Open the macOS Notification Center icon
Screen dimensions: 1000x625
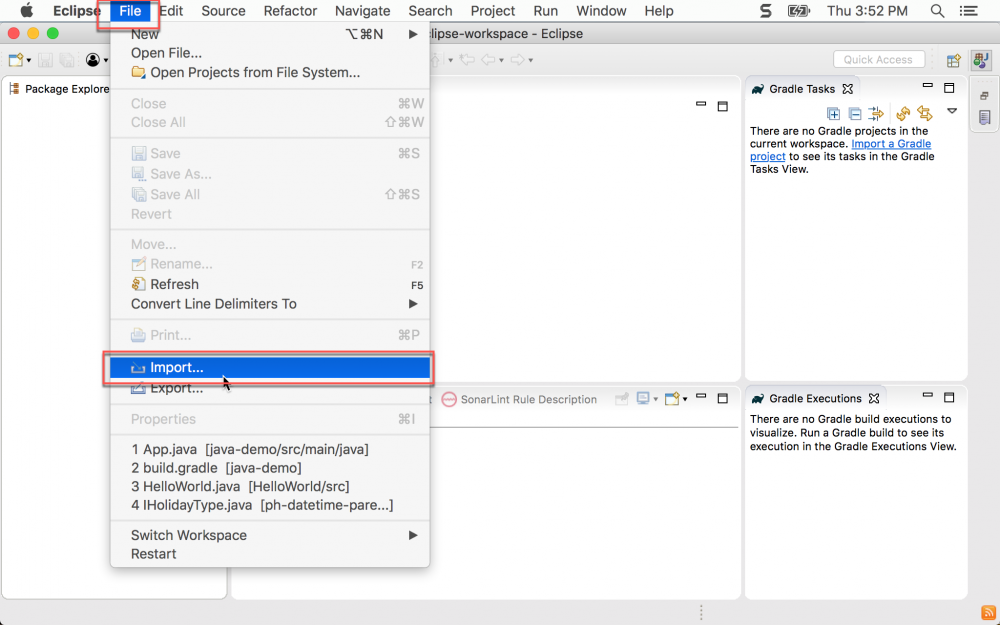coord(969,11)
